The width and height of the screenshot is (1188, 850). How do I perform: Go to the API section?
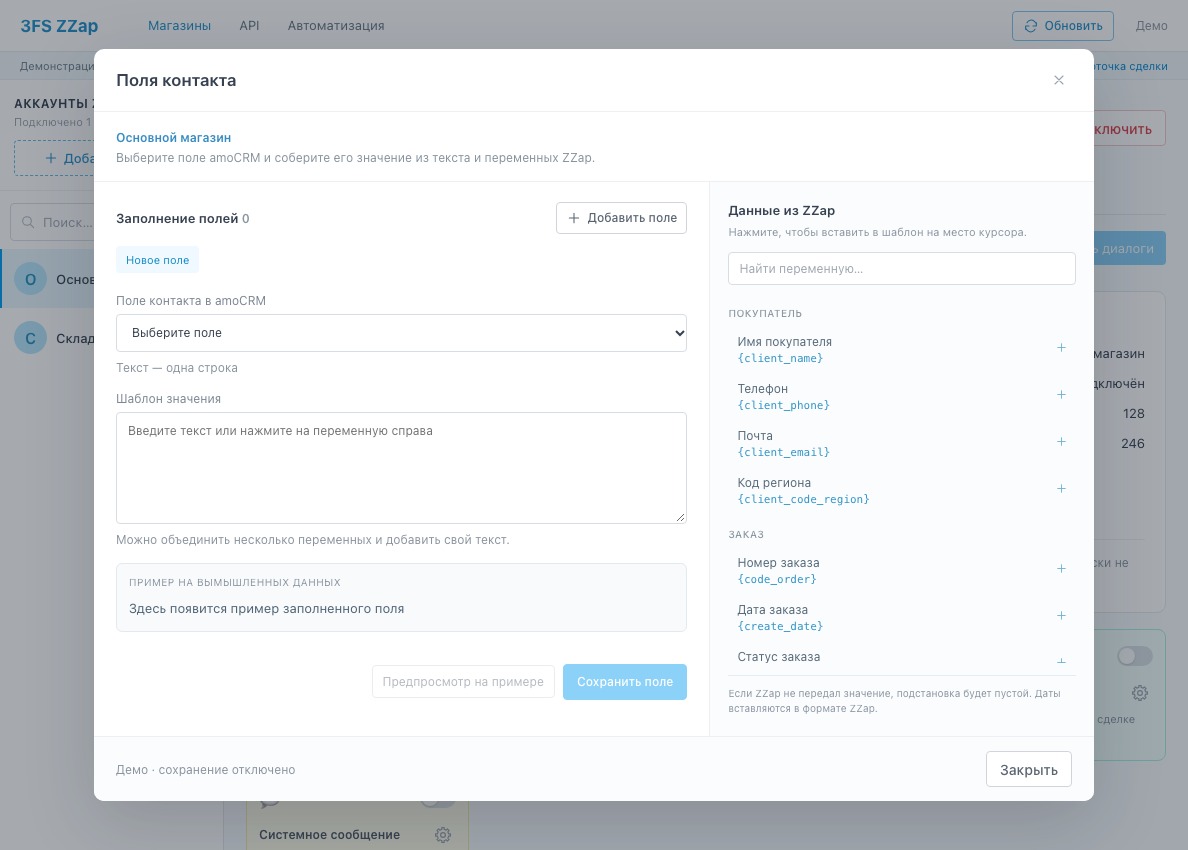click(249, 26)
